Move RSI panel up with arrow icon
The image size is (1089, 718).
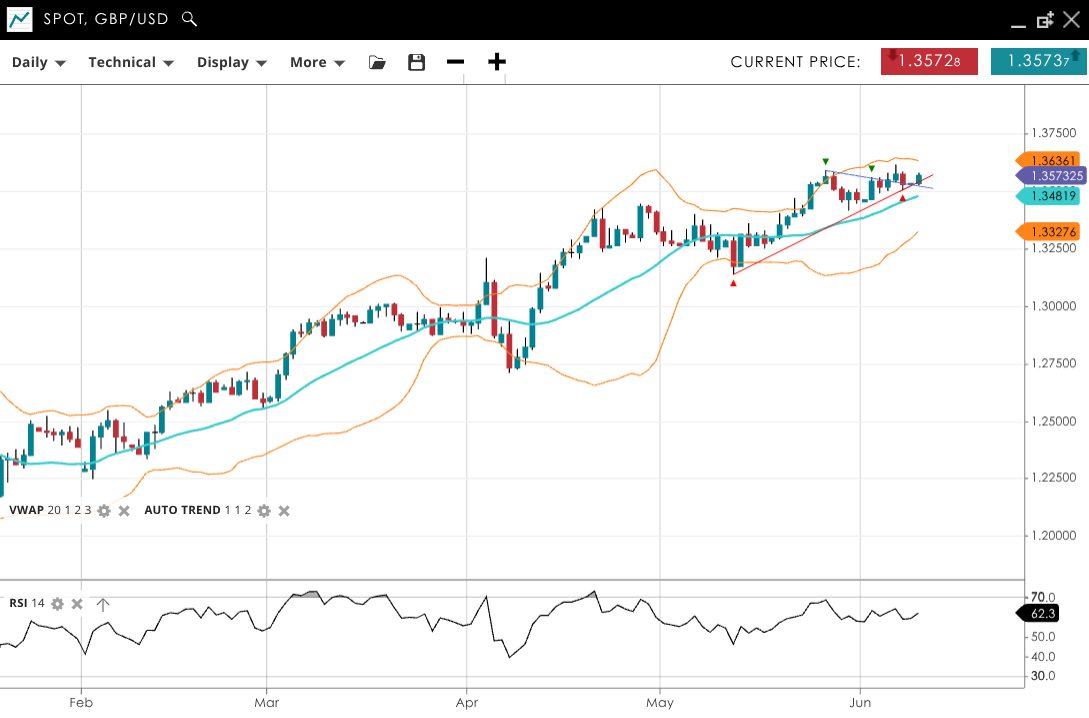[x=102, y=603]
